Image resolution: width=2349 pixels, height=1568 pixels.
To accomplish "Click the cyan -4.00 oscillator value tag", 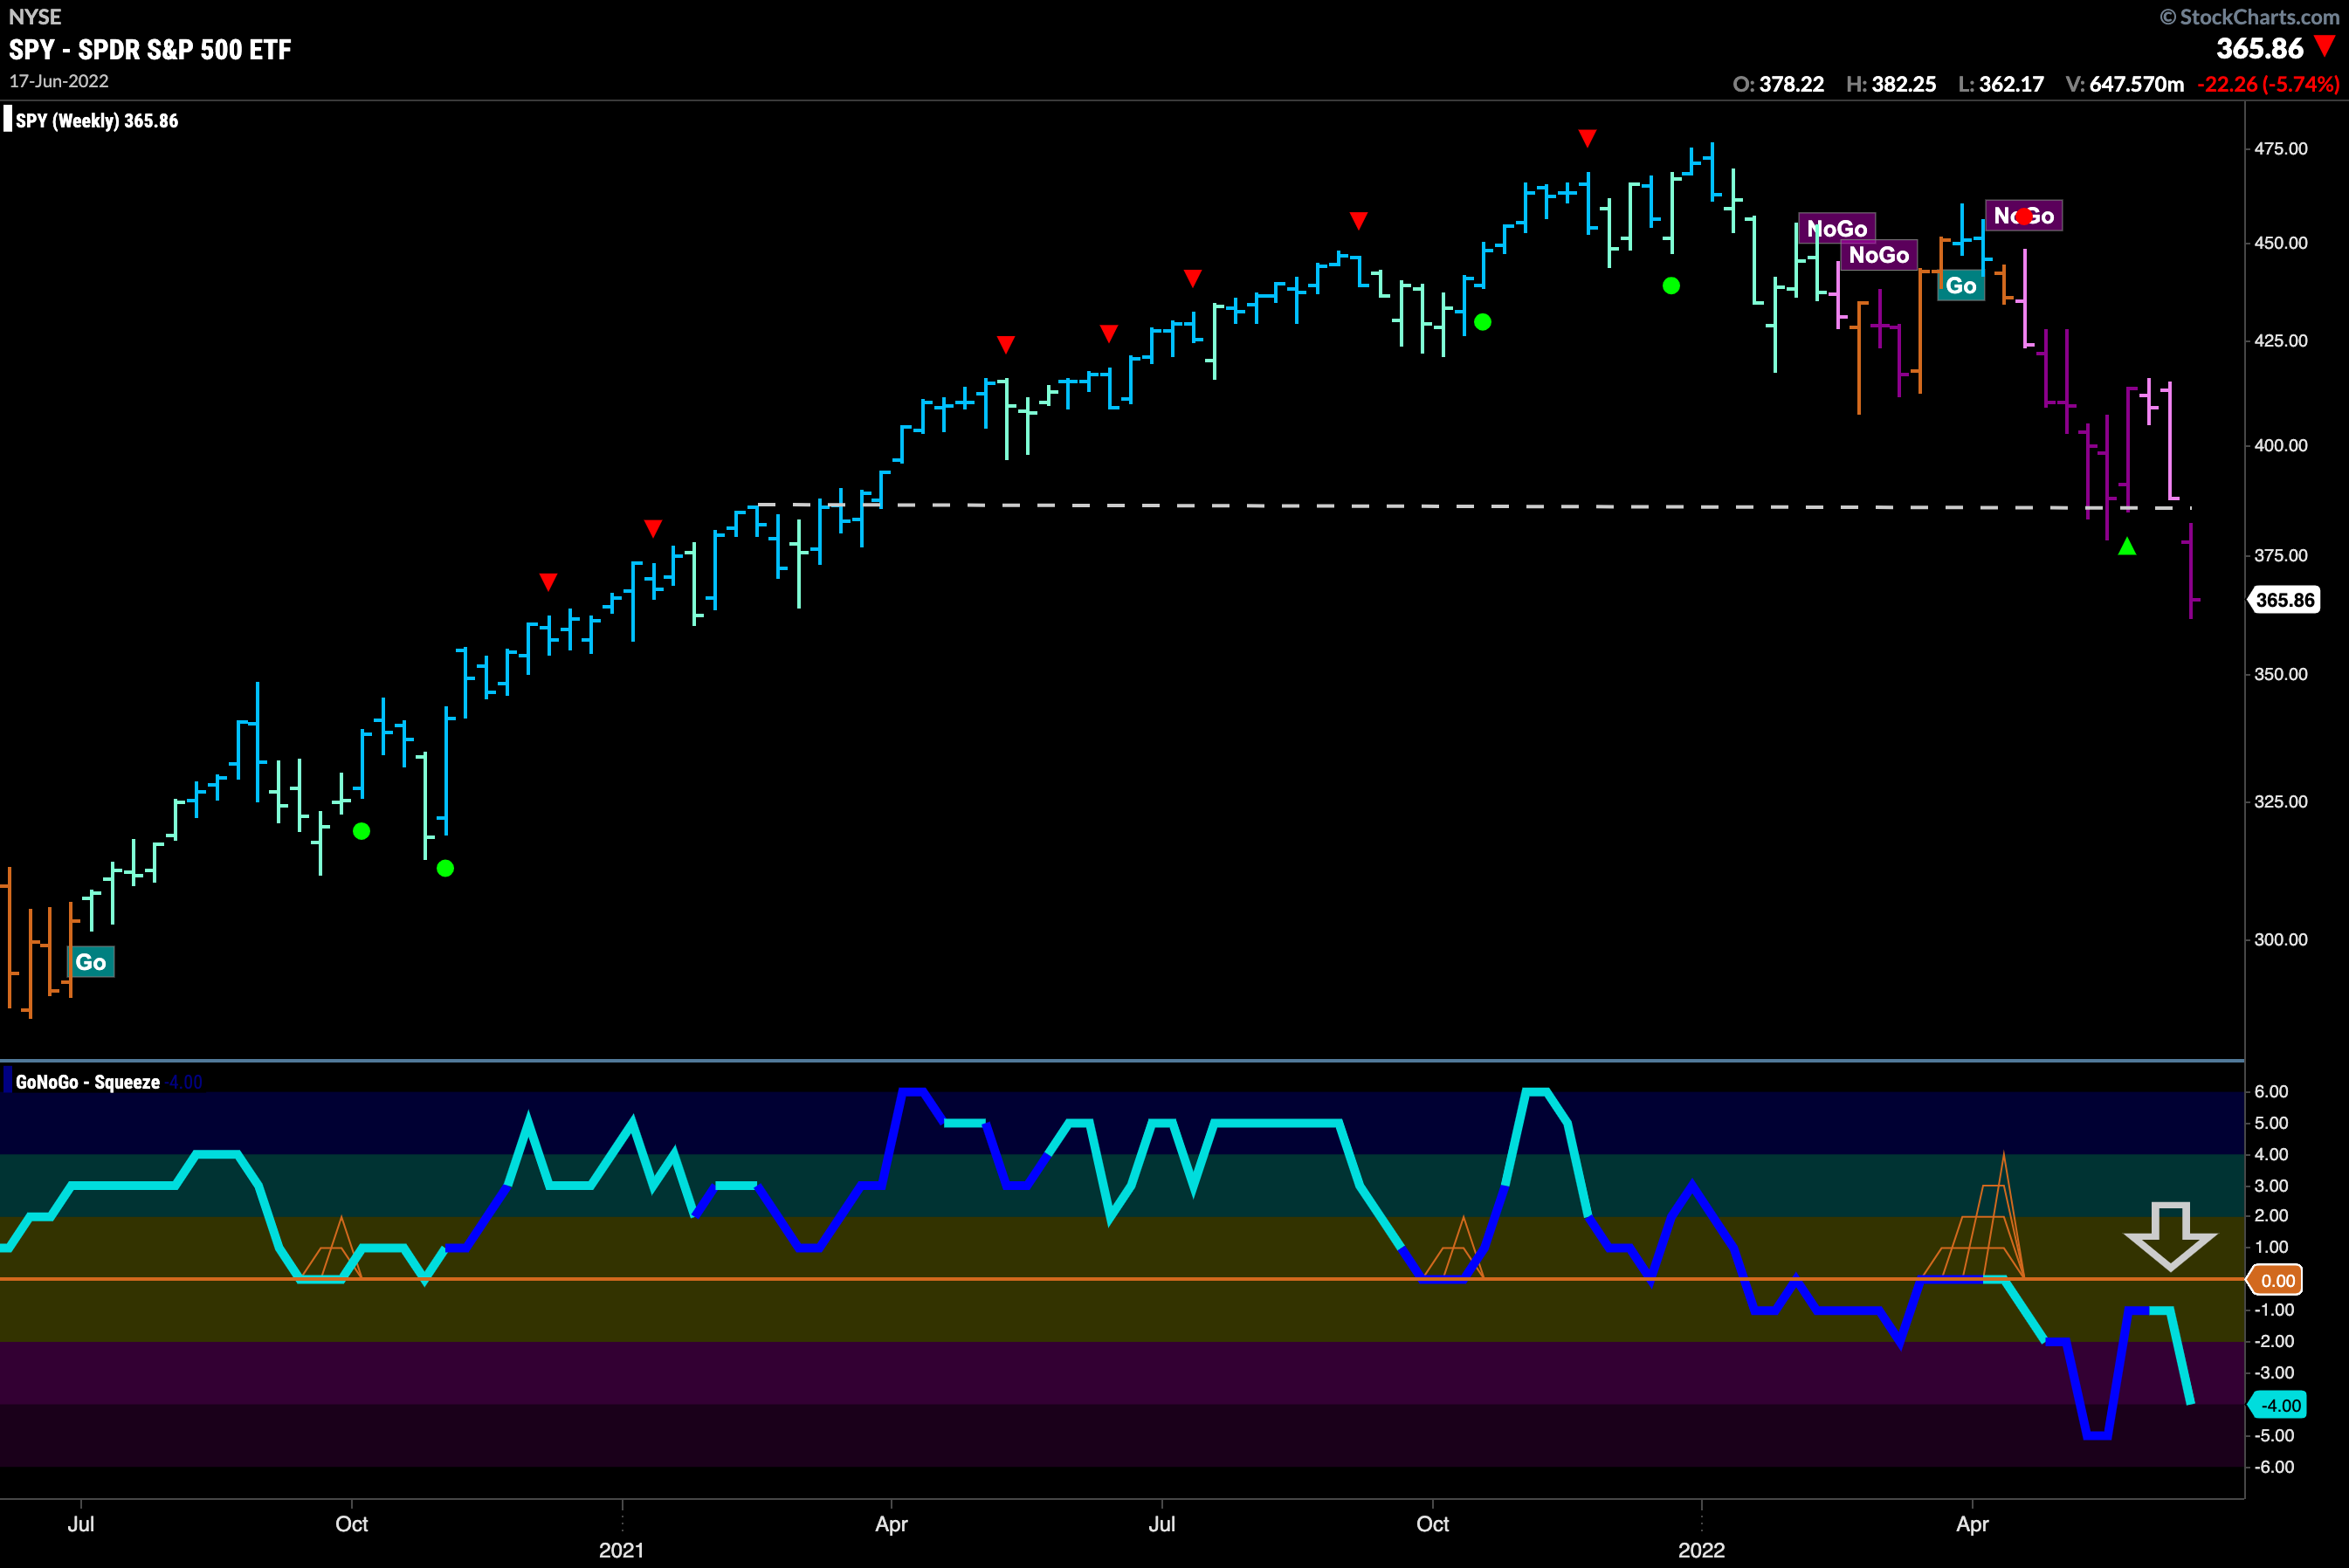I will [2277, 1405].
